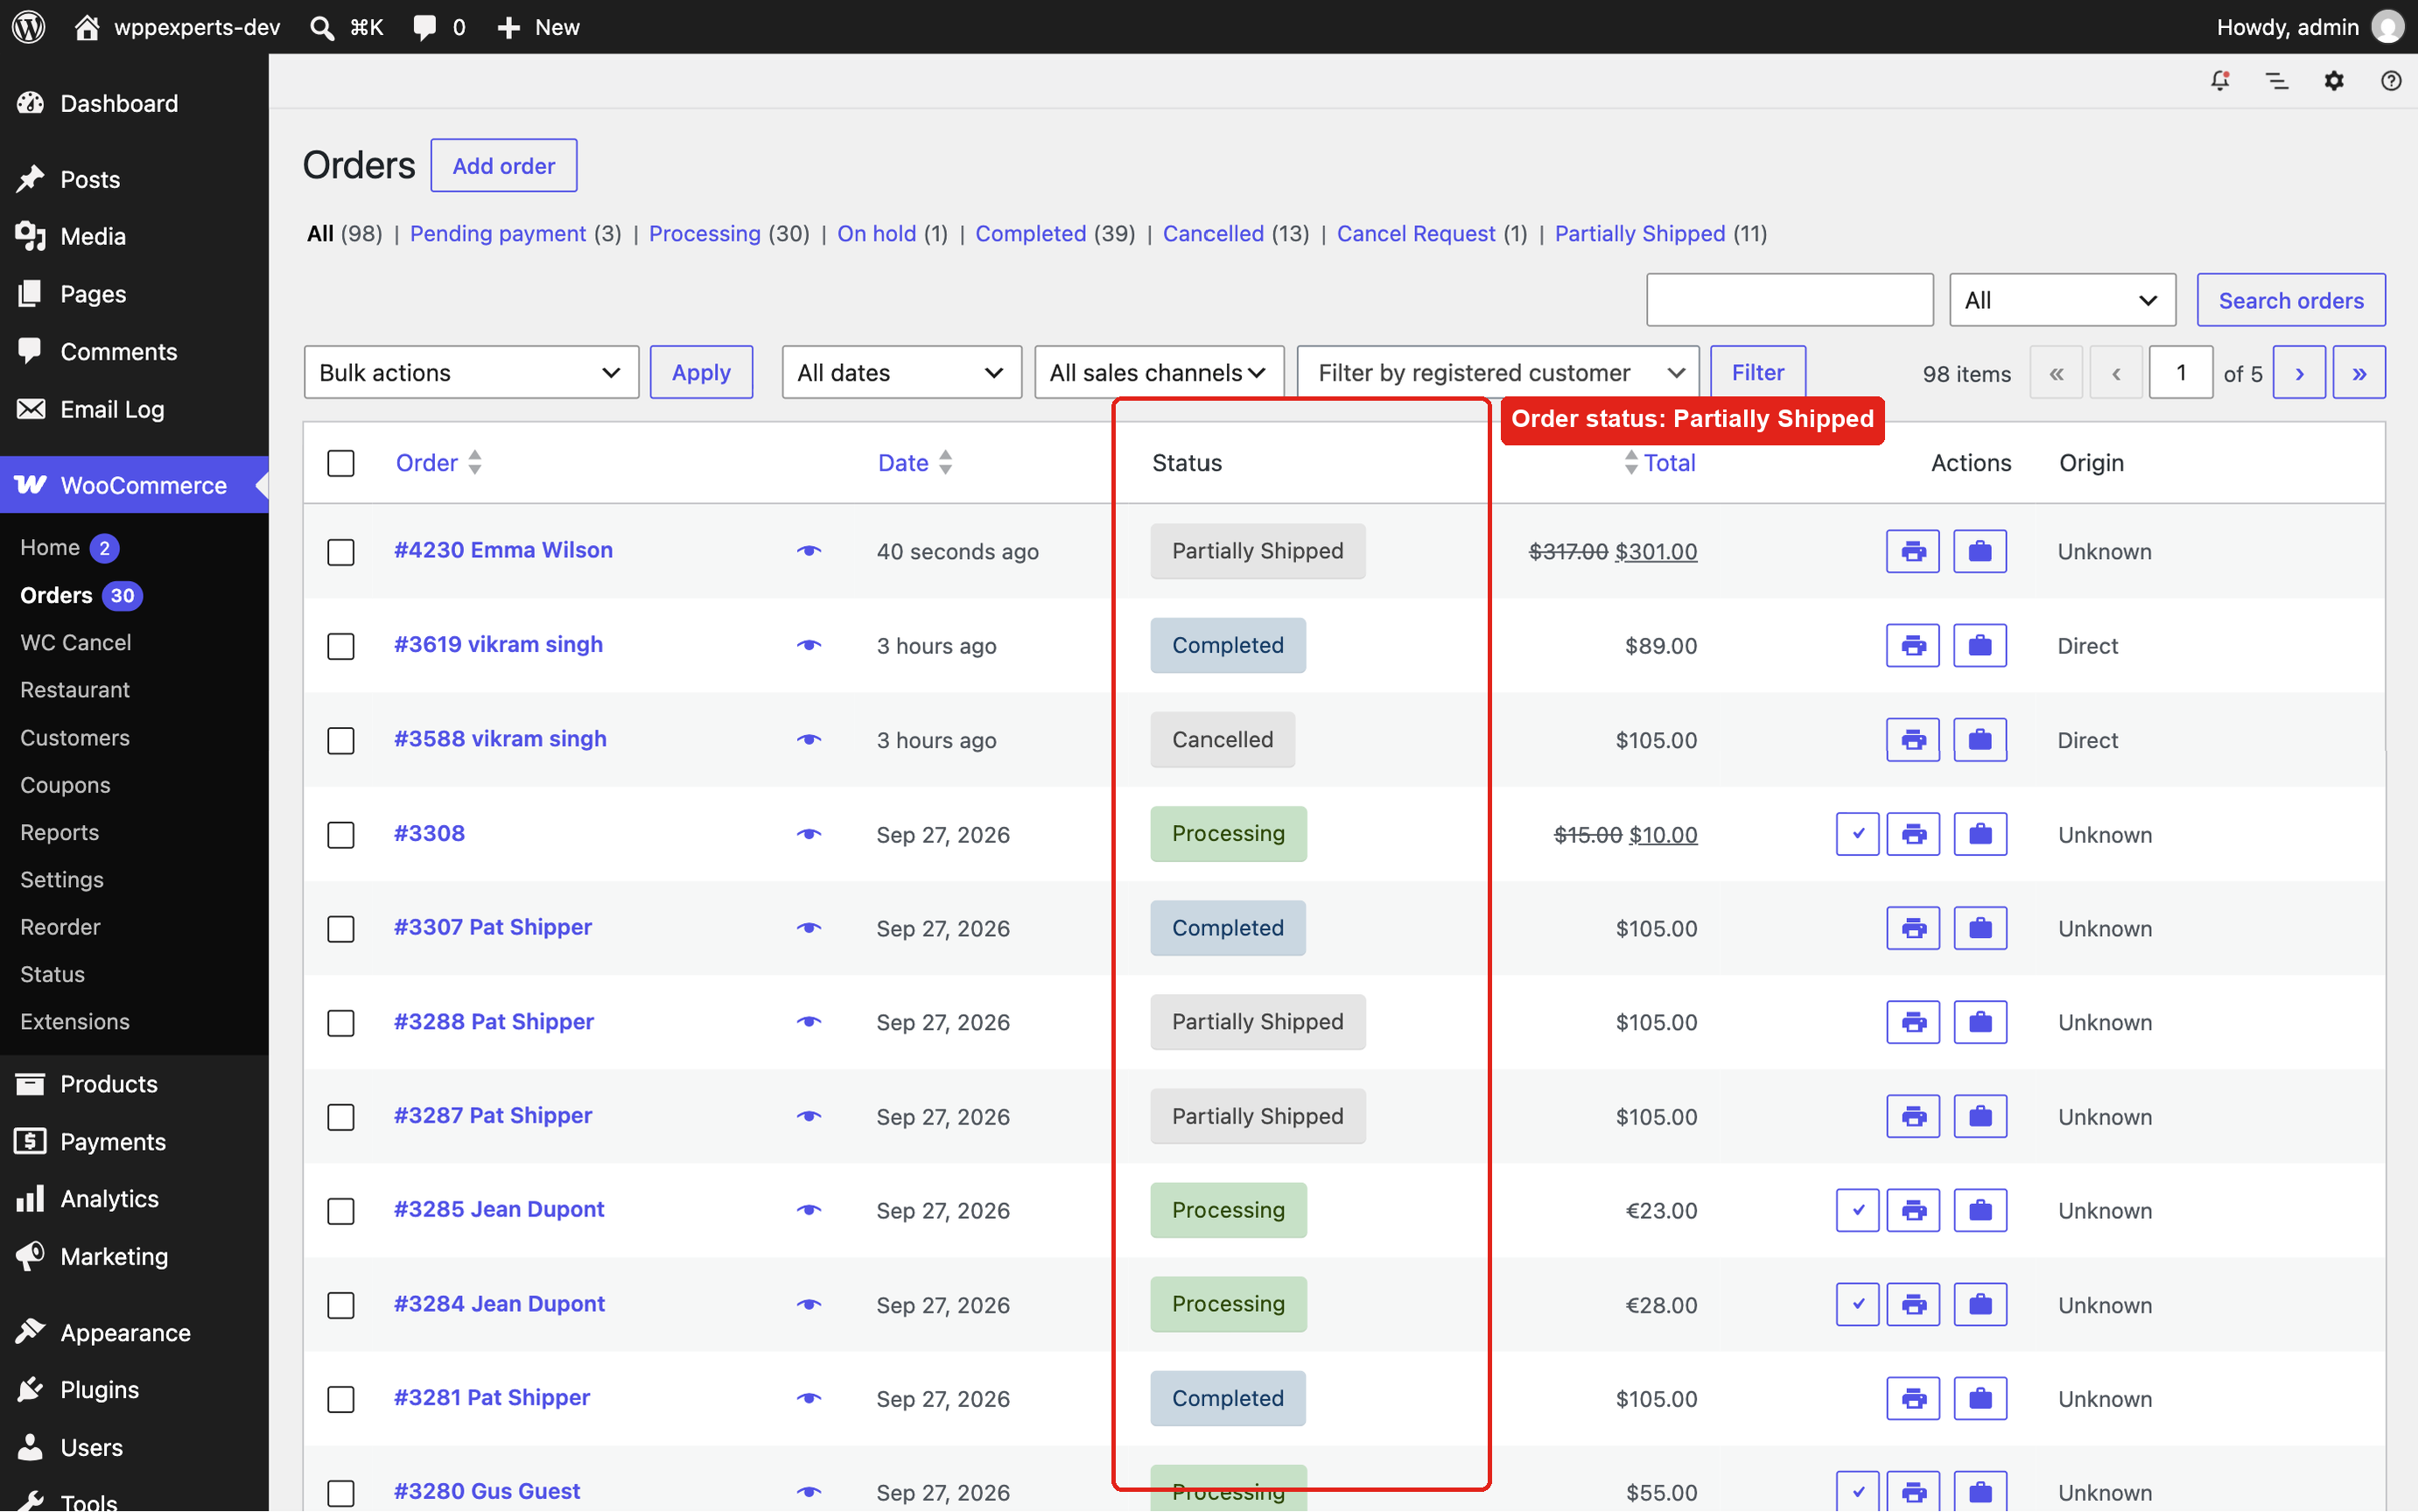Select checkbox for order #3284 Jean Dupont
The image size is (2418, 1512).
[x=341, y=1305]
